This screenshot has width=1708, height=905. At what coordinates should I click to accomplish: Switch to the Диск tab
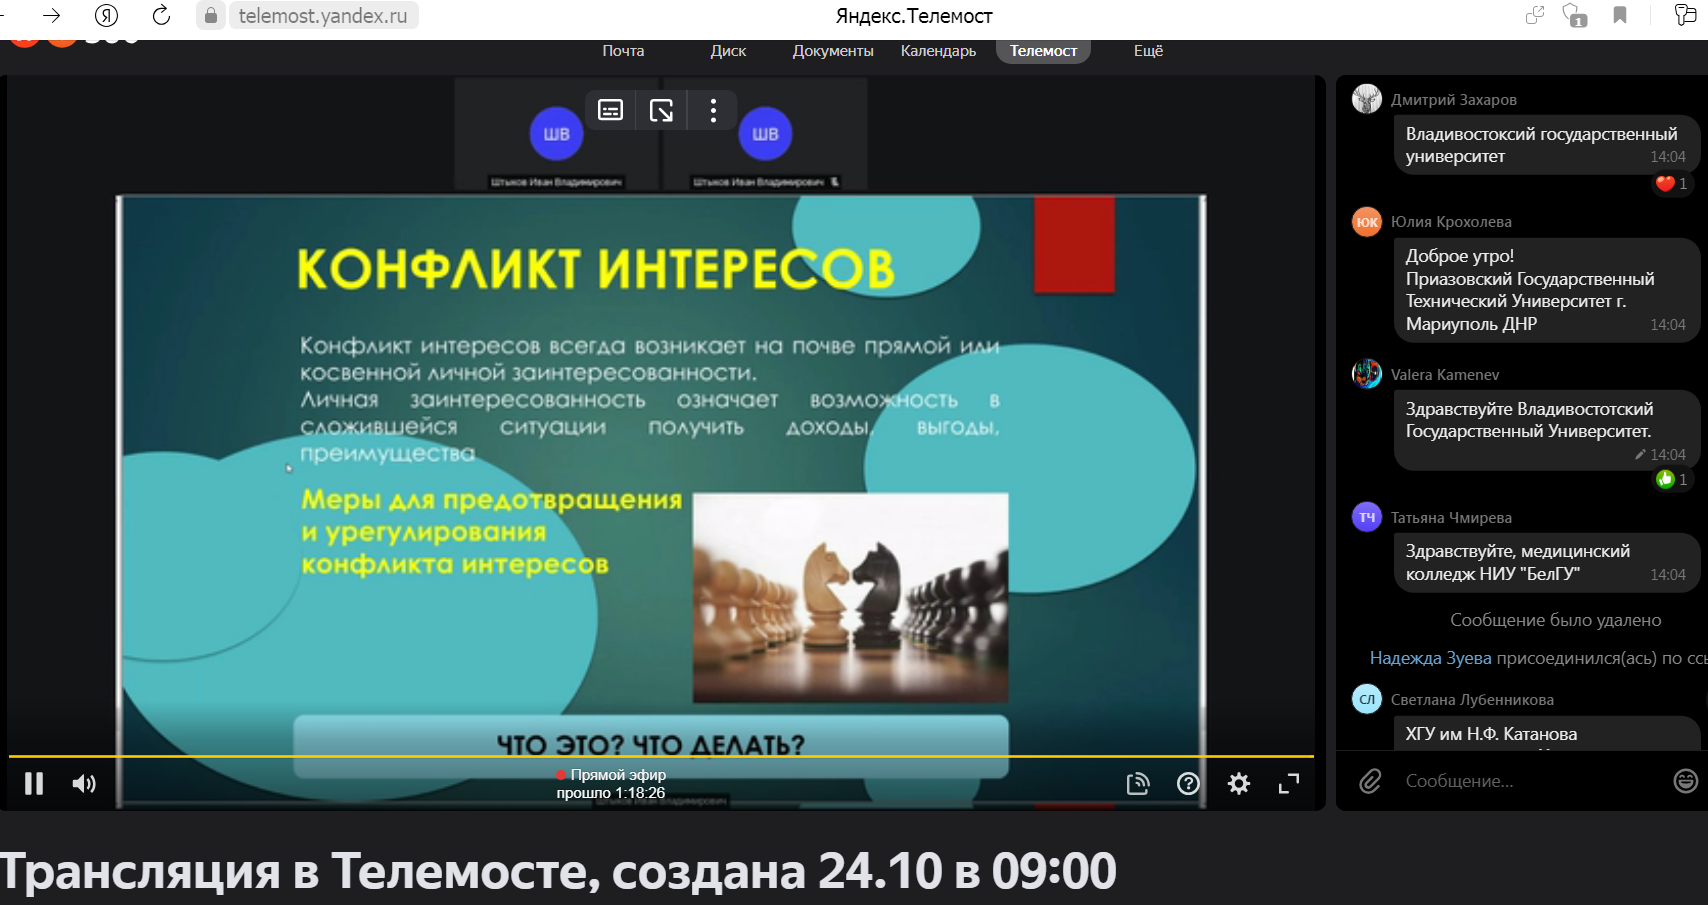(728, 51)
